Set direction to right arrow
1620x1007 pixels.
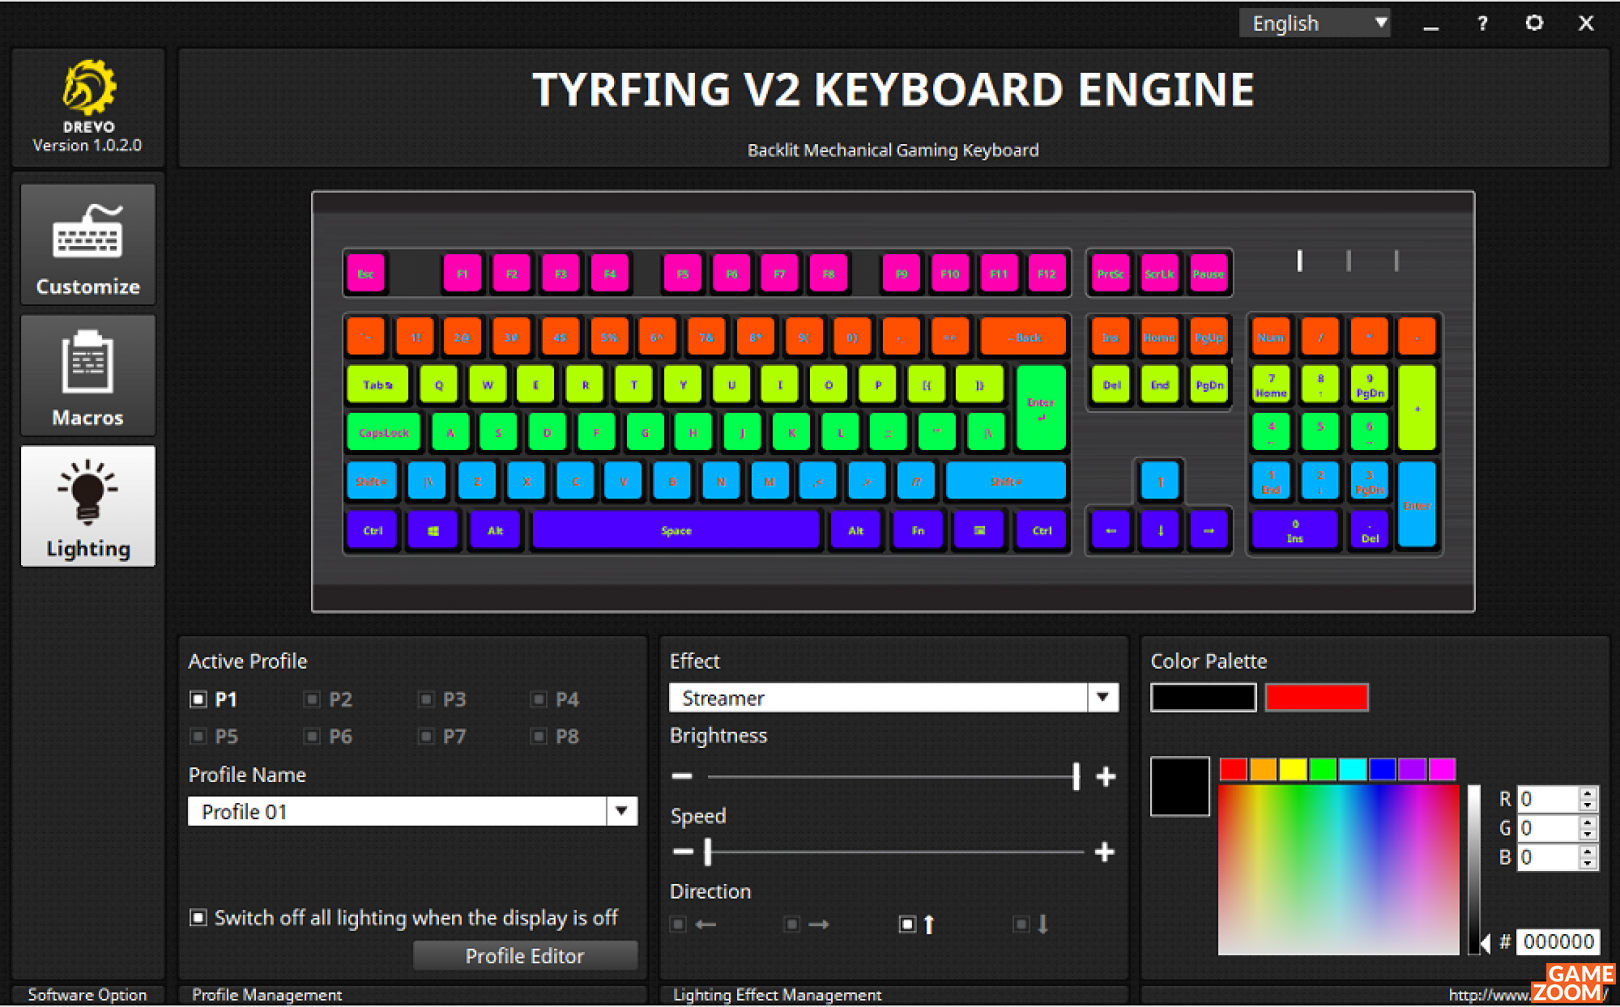tap(792, 924)
